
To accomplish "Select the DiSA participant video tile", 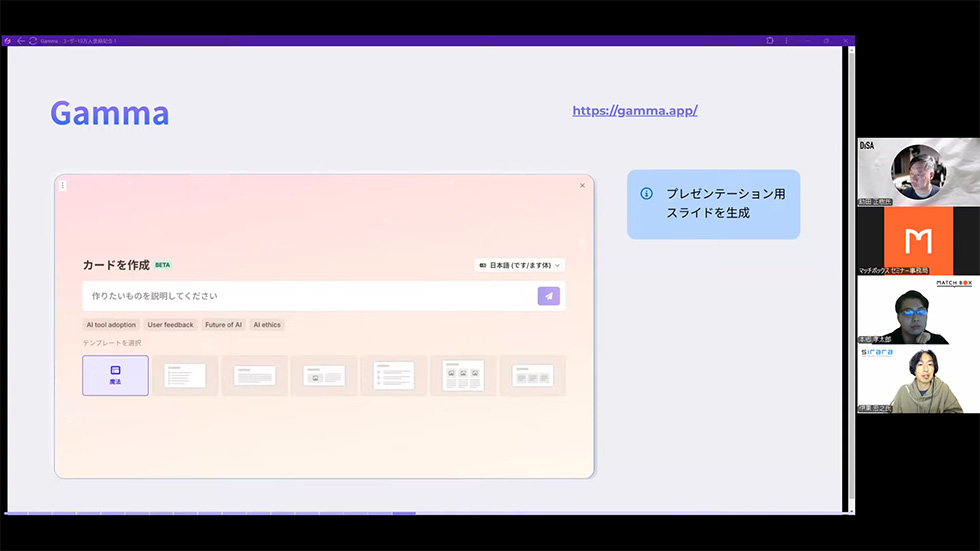I will [x=918, y=172].
